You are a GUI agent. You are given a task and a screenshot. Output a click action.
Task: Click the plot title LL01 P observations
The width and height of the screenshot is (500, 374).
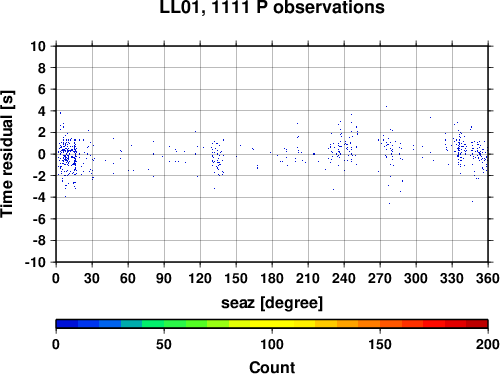(272, 7)
